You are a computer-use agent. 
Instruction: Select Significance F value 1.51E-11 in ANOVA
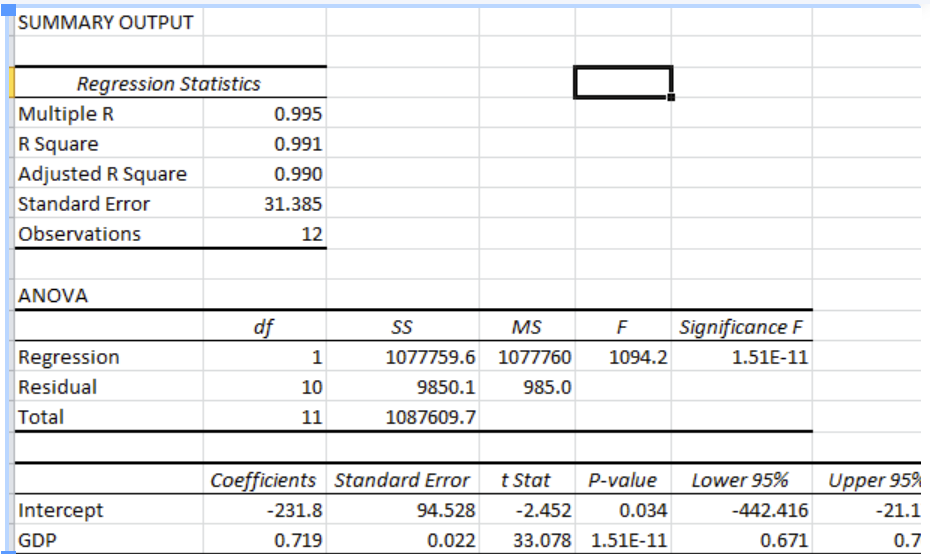741,357
